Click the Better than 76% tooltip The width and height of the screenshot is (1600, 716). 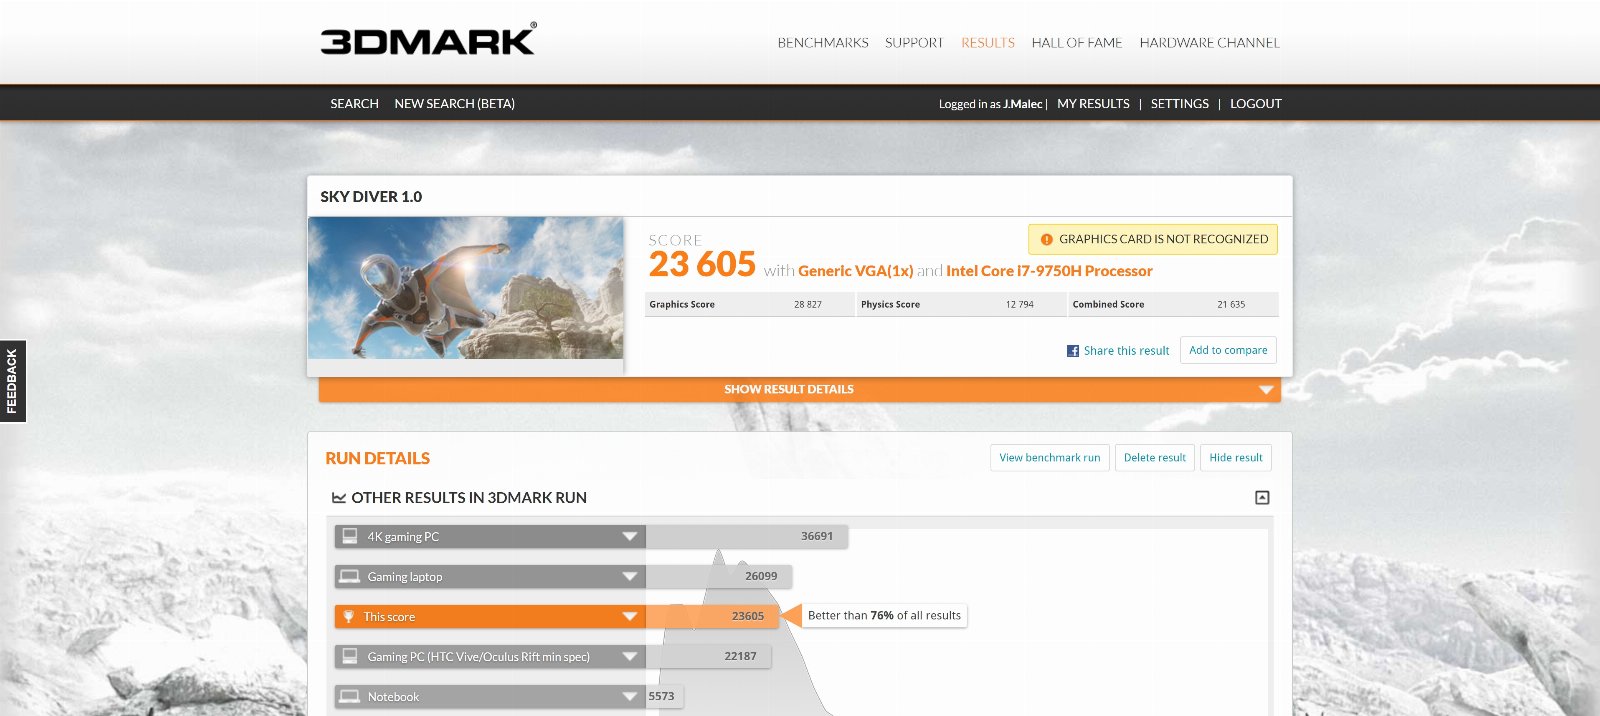(x=884, y=616)
